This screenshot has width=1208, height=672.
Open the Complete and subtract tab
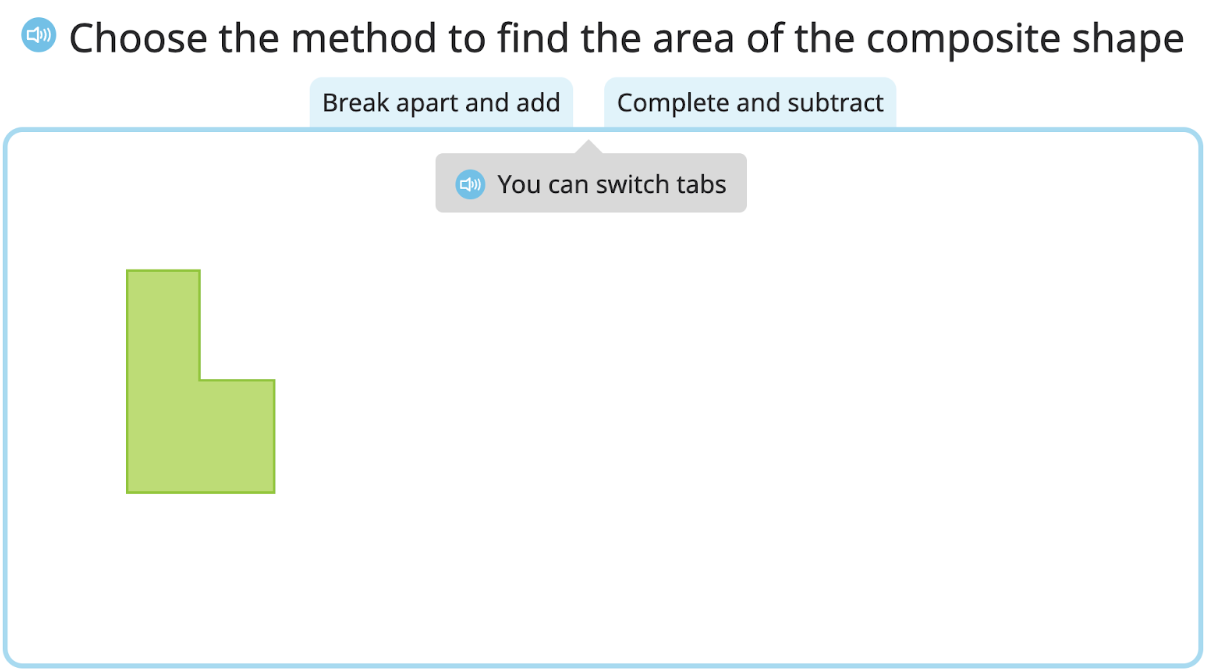750,103
